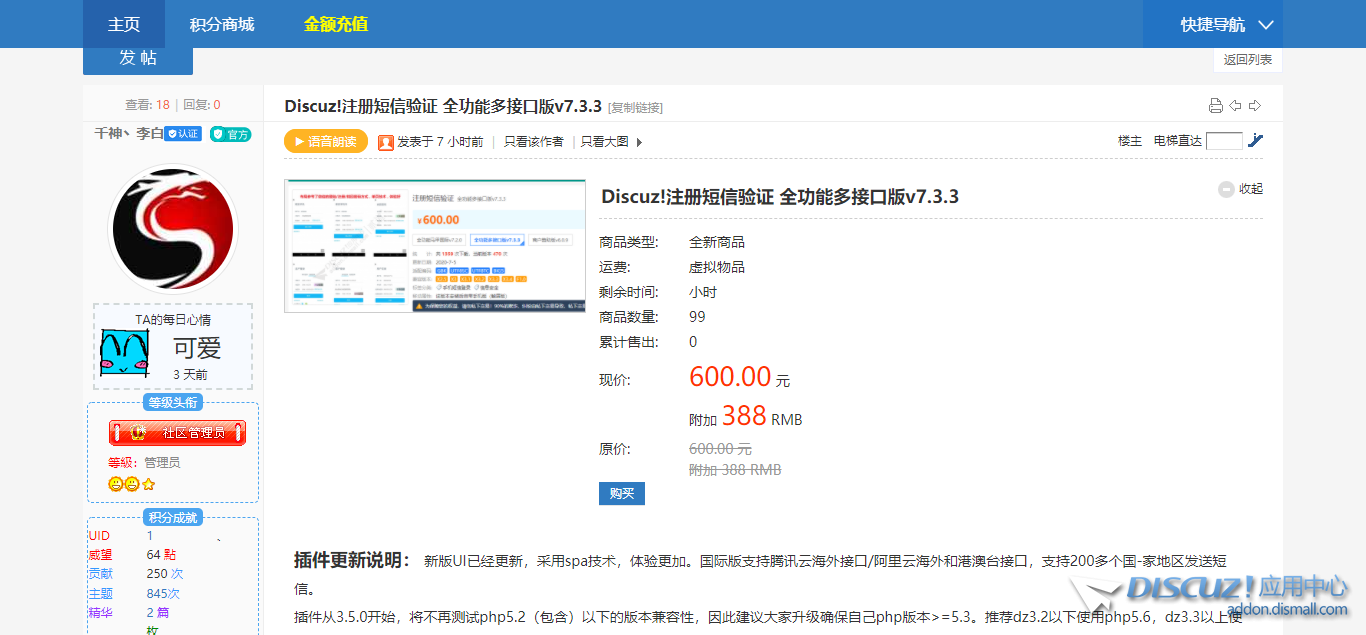Open the product screenshot thumbnail

click(435, 246)
